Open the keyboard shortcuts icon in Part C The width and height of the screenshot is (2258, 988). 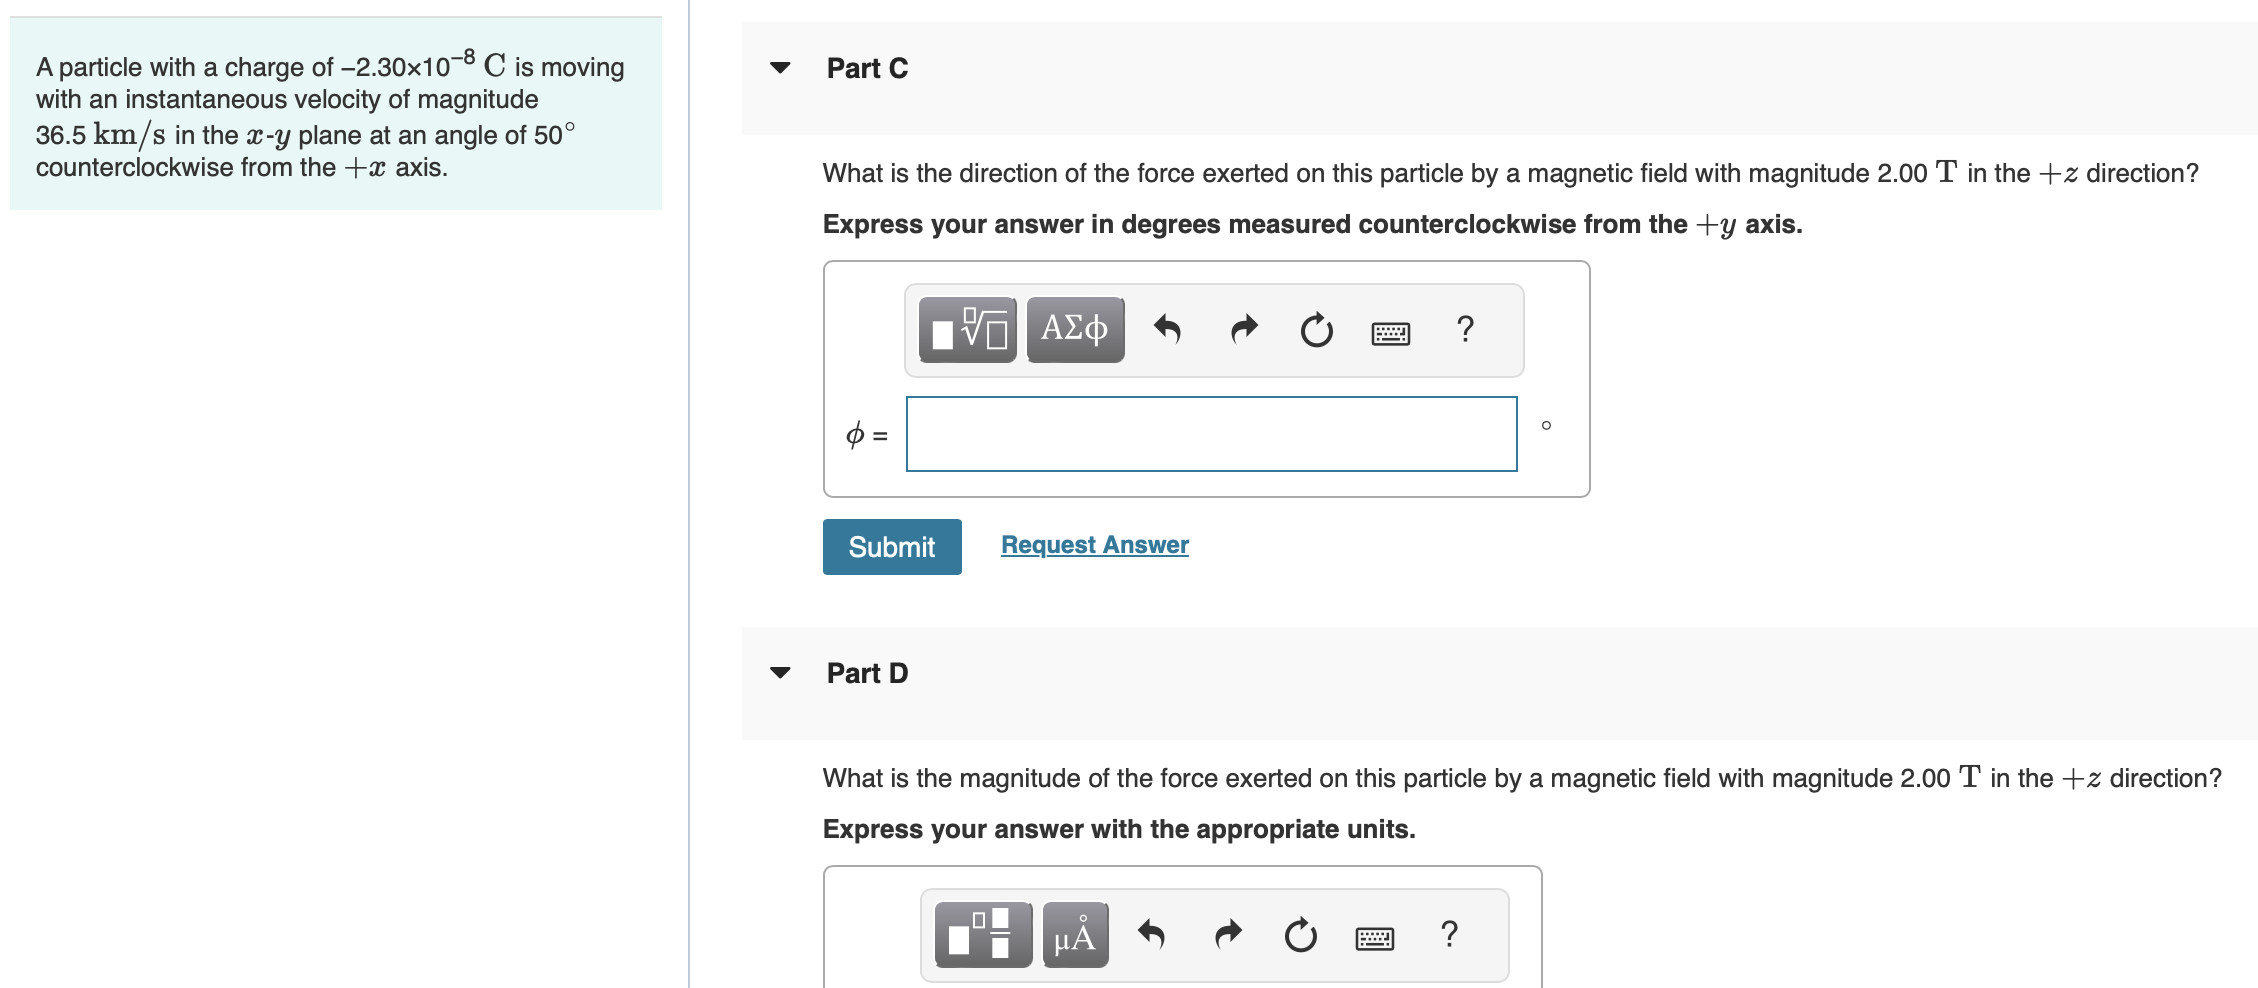(1389, 331)
